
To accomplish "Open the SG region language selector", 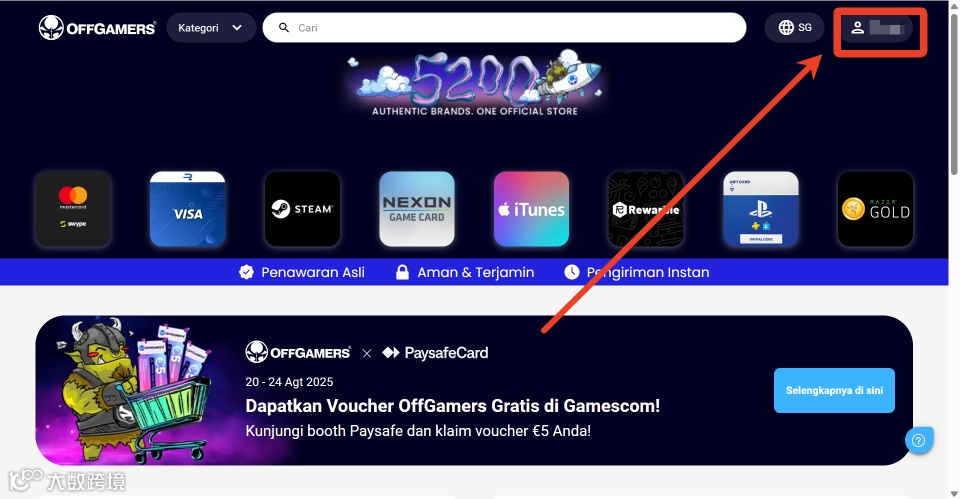I will pos(794,28).
